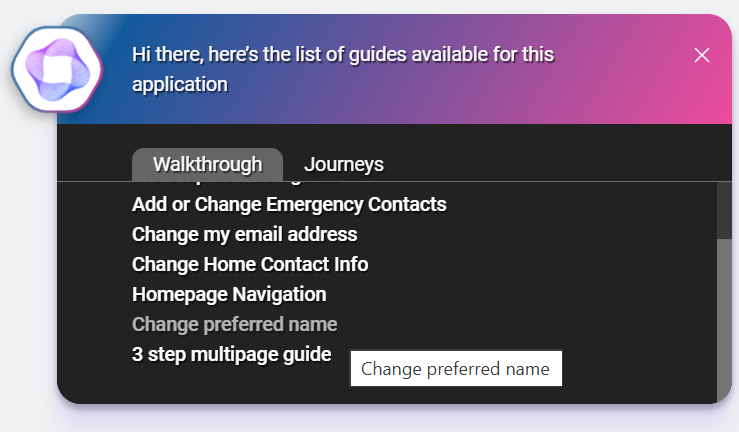This screenshot has width=739, height=432.
Task: Choose the Change preferred name guide
Action: (x=234, y=325)
